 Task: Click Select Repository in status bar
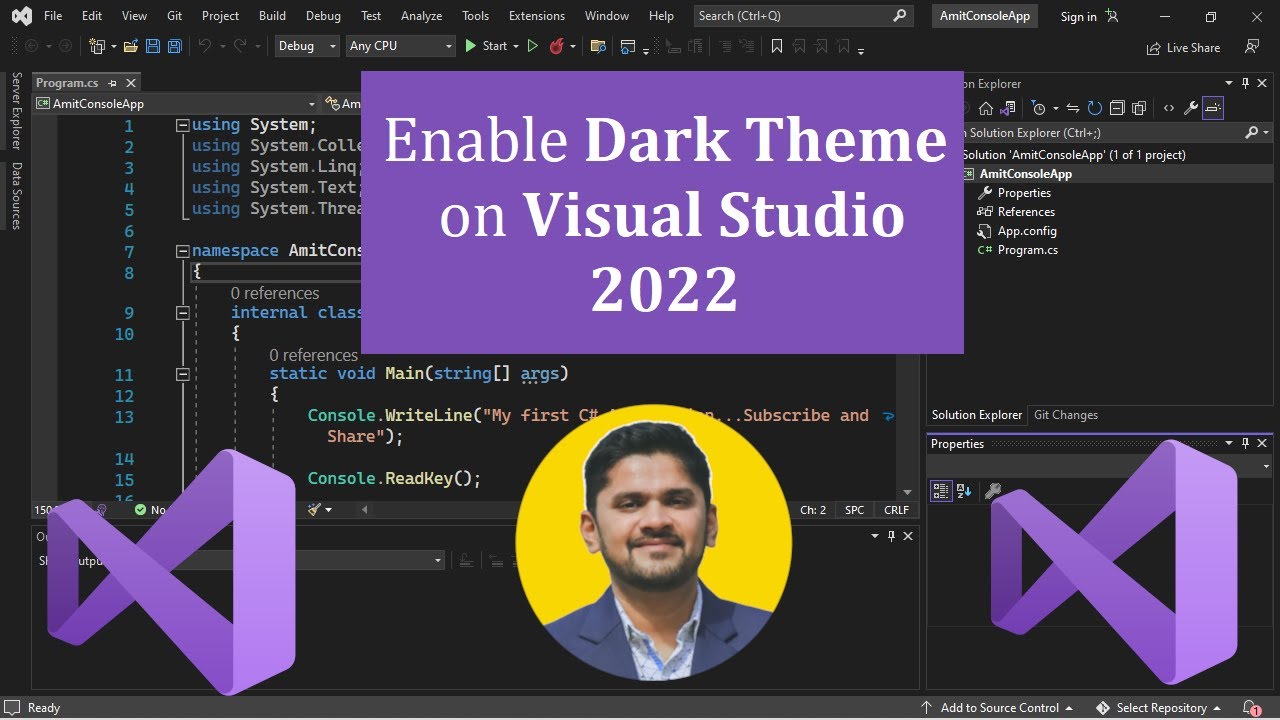click(x=1161, y=708)
